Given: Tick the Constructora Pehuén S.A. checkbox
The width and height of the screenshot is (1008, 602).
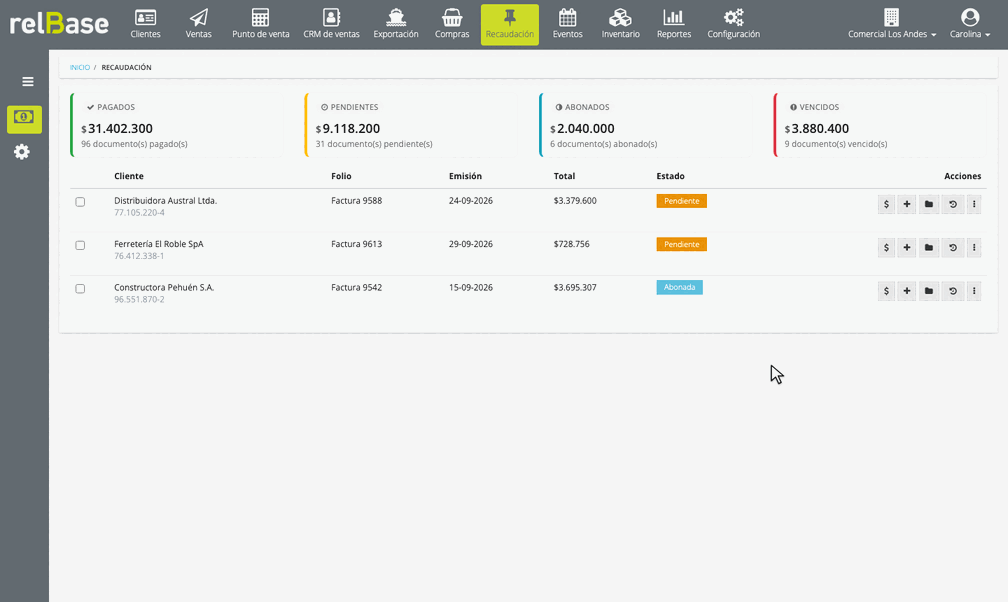Looking at the screenshot, I should pos(80,289).
